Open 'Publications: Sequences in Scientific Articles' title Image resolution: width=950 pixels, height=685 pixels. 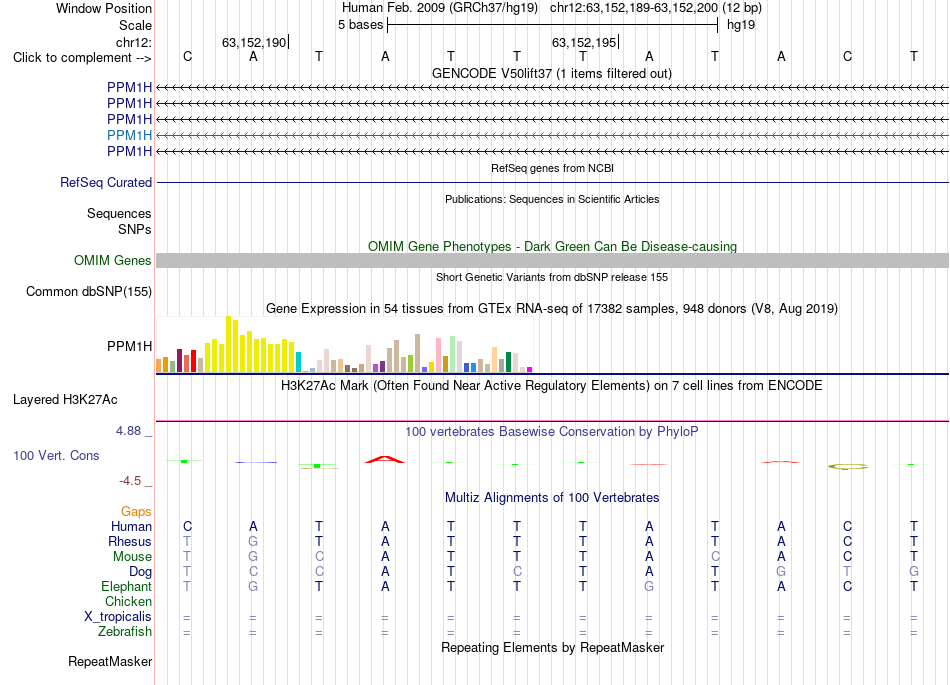(552, 199)
